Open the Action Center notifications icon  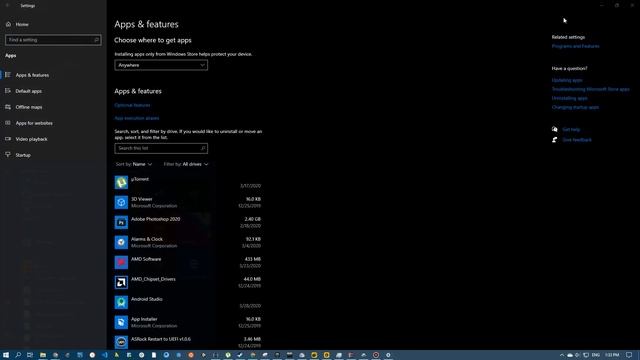tap(629, 355)
